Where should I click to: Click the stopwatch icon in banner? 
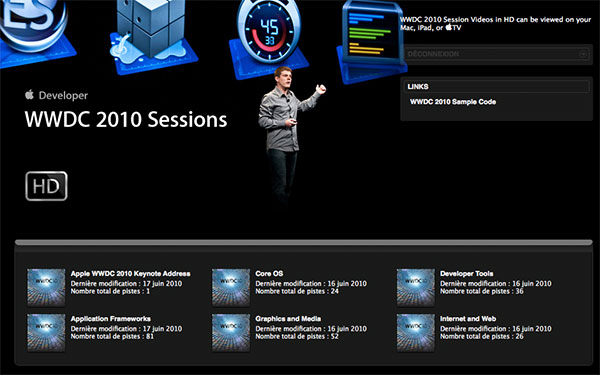269,31
